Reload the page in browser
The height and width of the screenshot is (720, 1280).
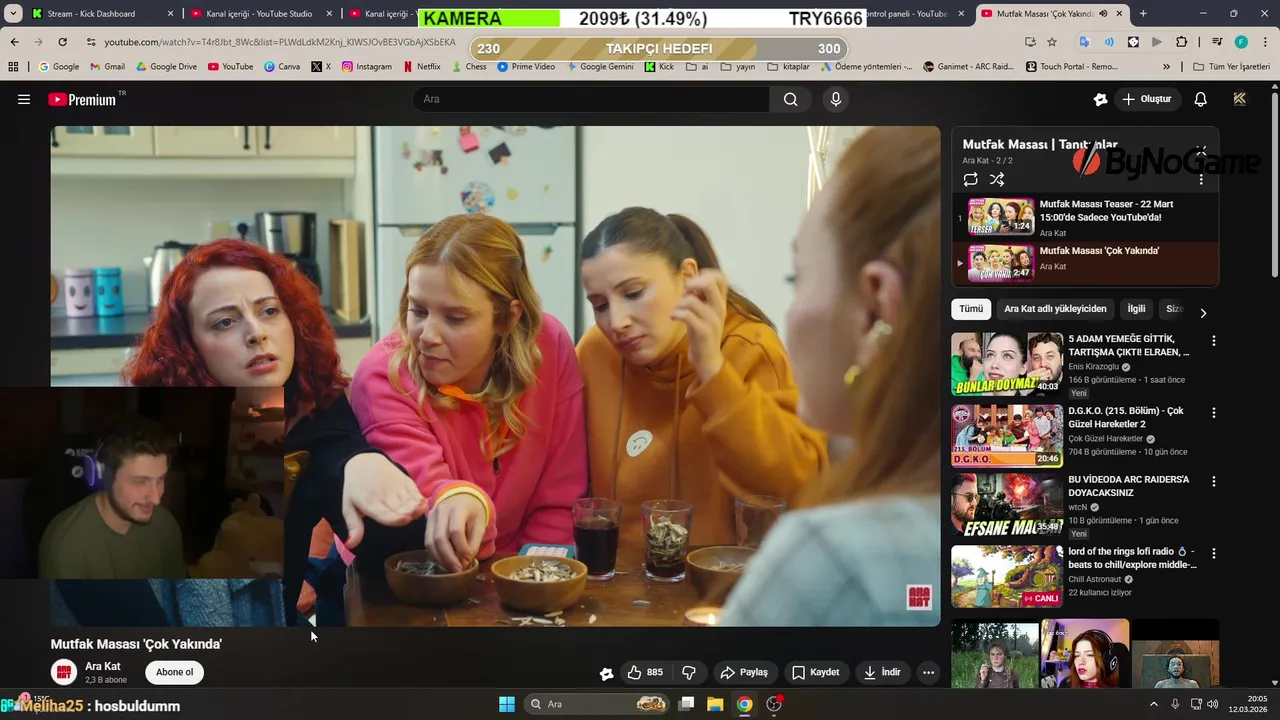click(62, 42)
